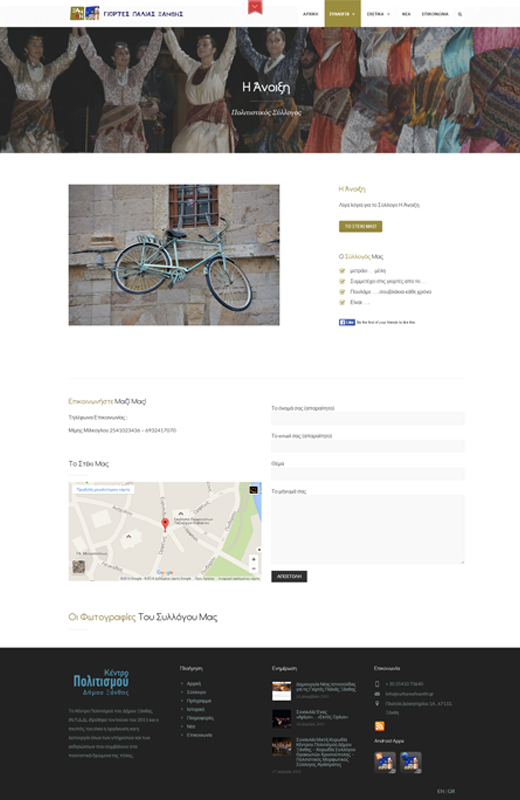Zoom in on the Google map
The width and height of the screenshot is (520, 800).
[x=254, y=559]
